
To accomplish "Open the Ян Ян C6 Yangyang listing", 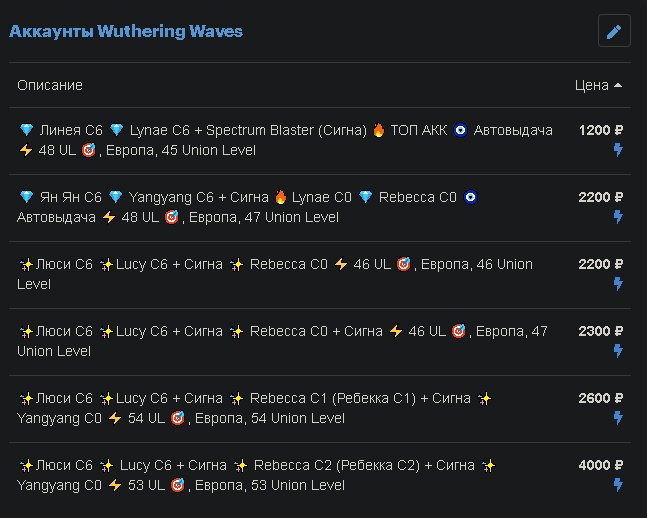I will (x=320, y=208).
